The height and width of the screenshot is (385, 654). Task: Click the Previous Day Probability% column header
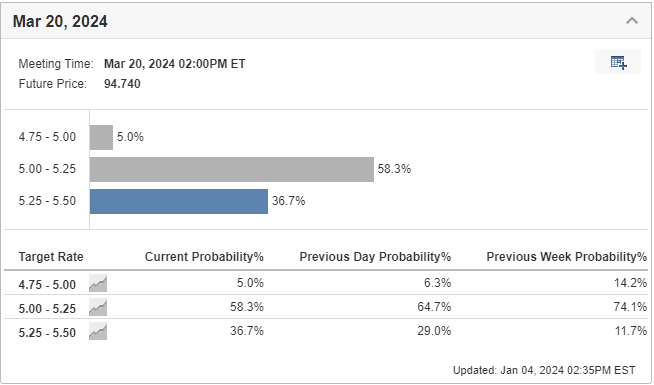(x=375, y=257)
